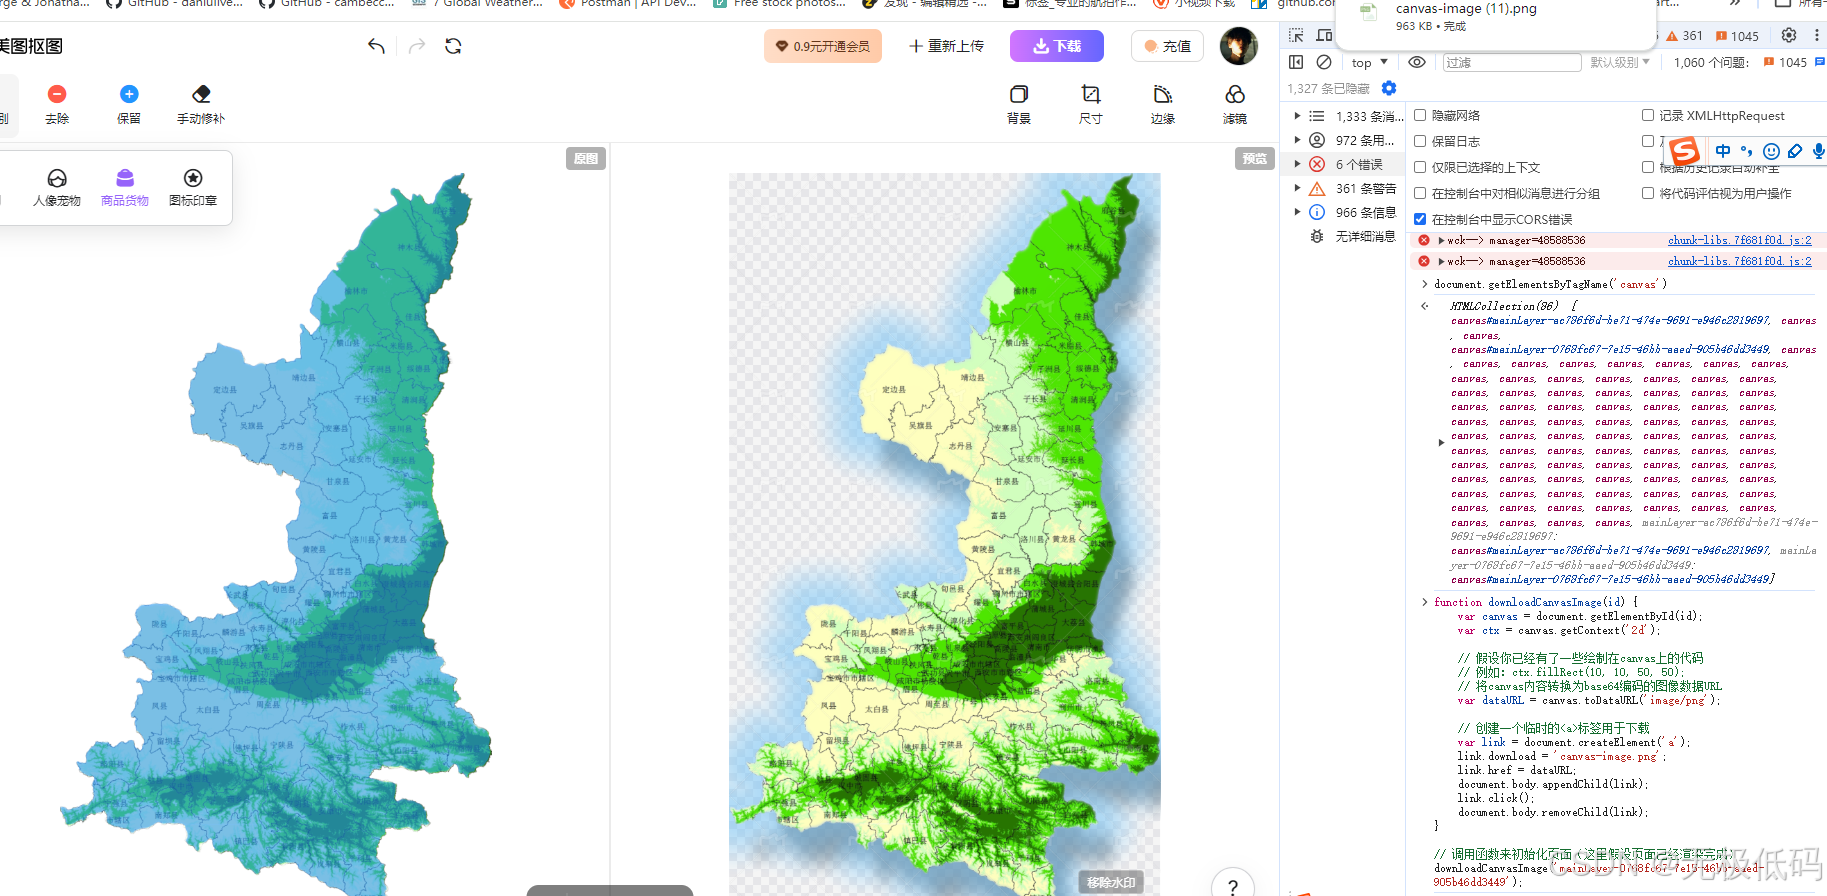Toggle the console sidebar panel icon
Image resolution: width=1827 pixels, height=896 pixels.
pyautogui.click(x=1296, y=62)
